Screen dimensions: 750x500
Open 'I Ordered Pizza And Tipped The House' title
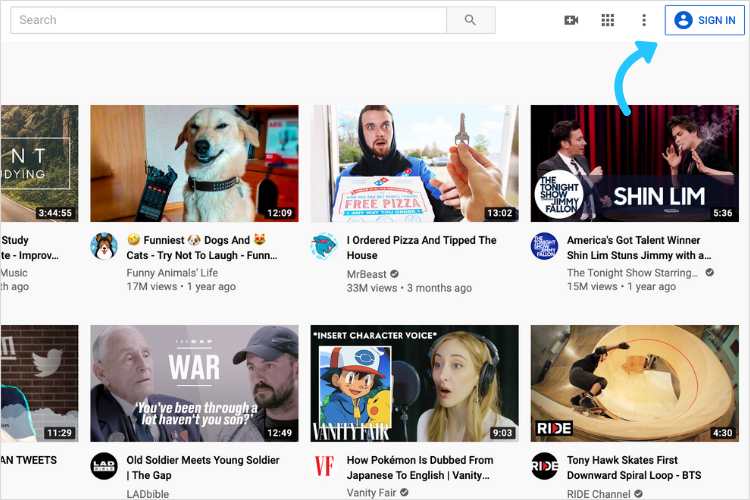pyautogui.click(x=421, y=247)
